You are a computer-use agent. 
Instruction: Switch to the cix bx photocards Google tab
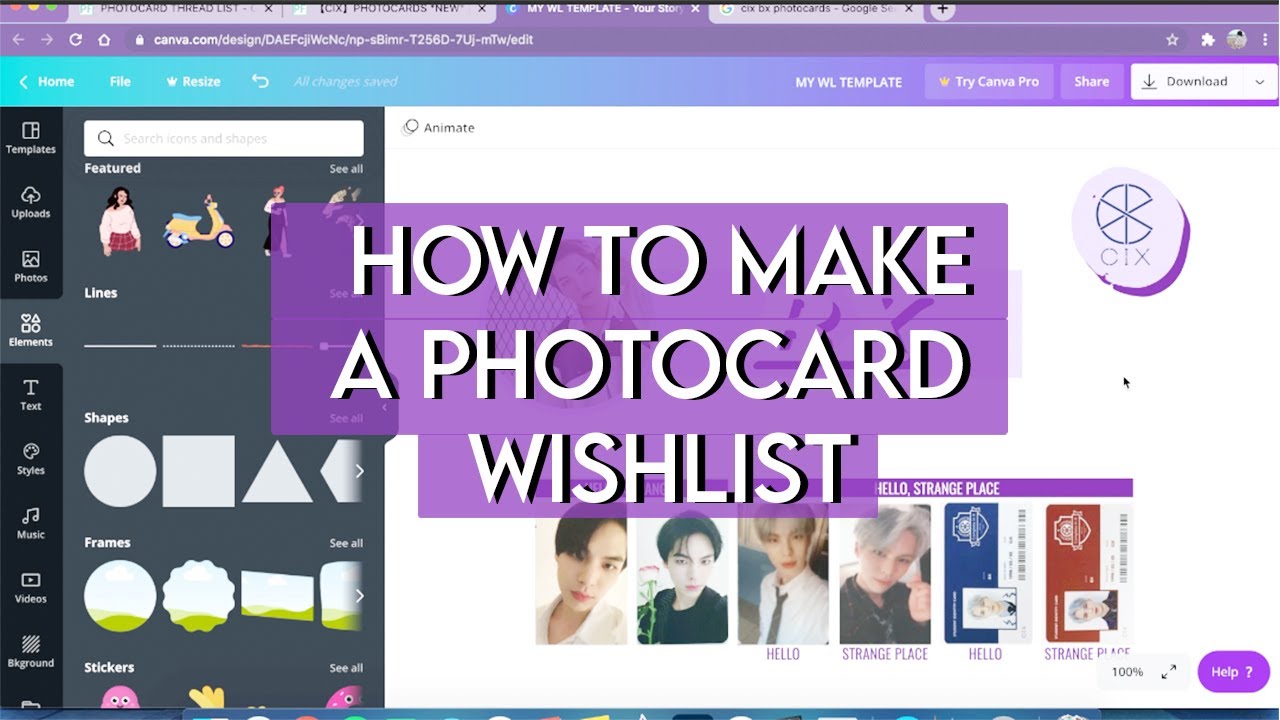[818, 10]
